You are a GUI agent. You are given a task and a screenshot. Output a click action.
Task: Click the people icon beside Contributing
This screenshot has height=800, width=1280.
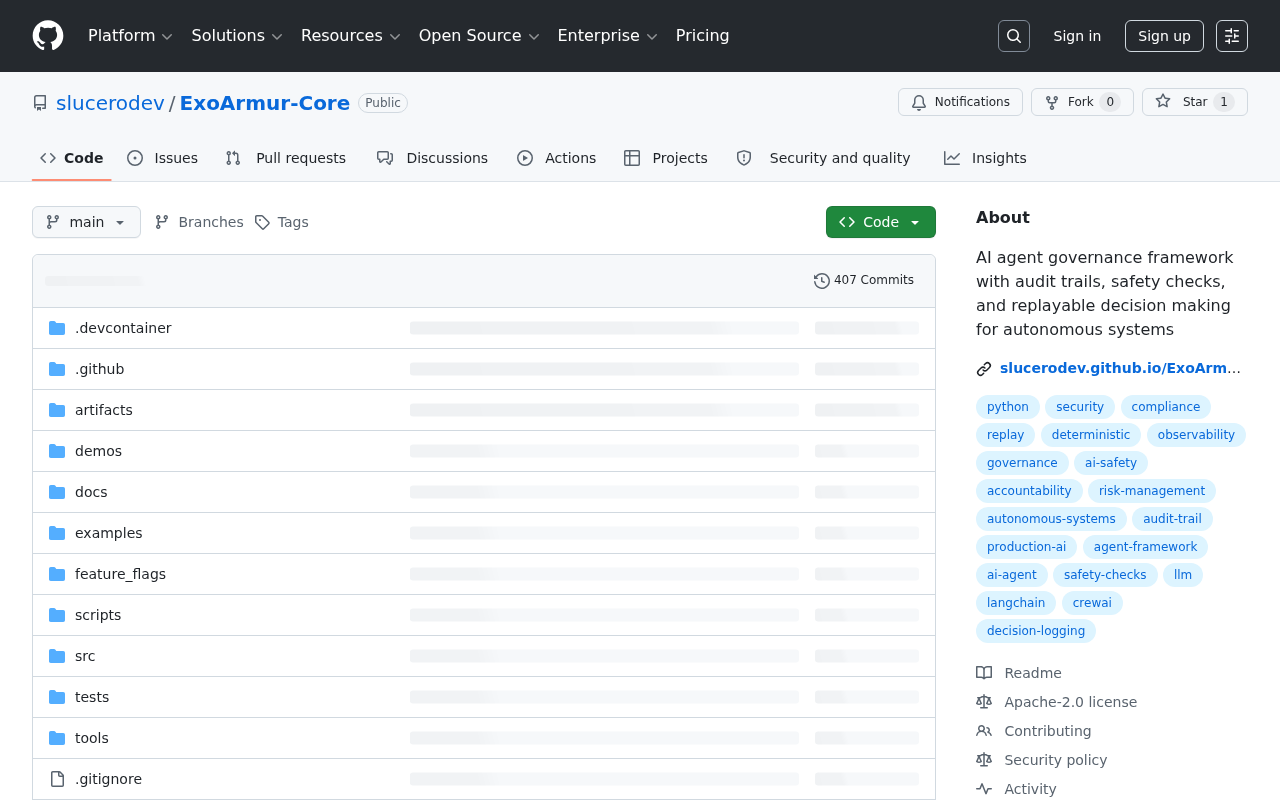coord(984,731)
